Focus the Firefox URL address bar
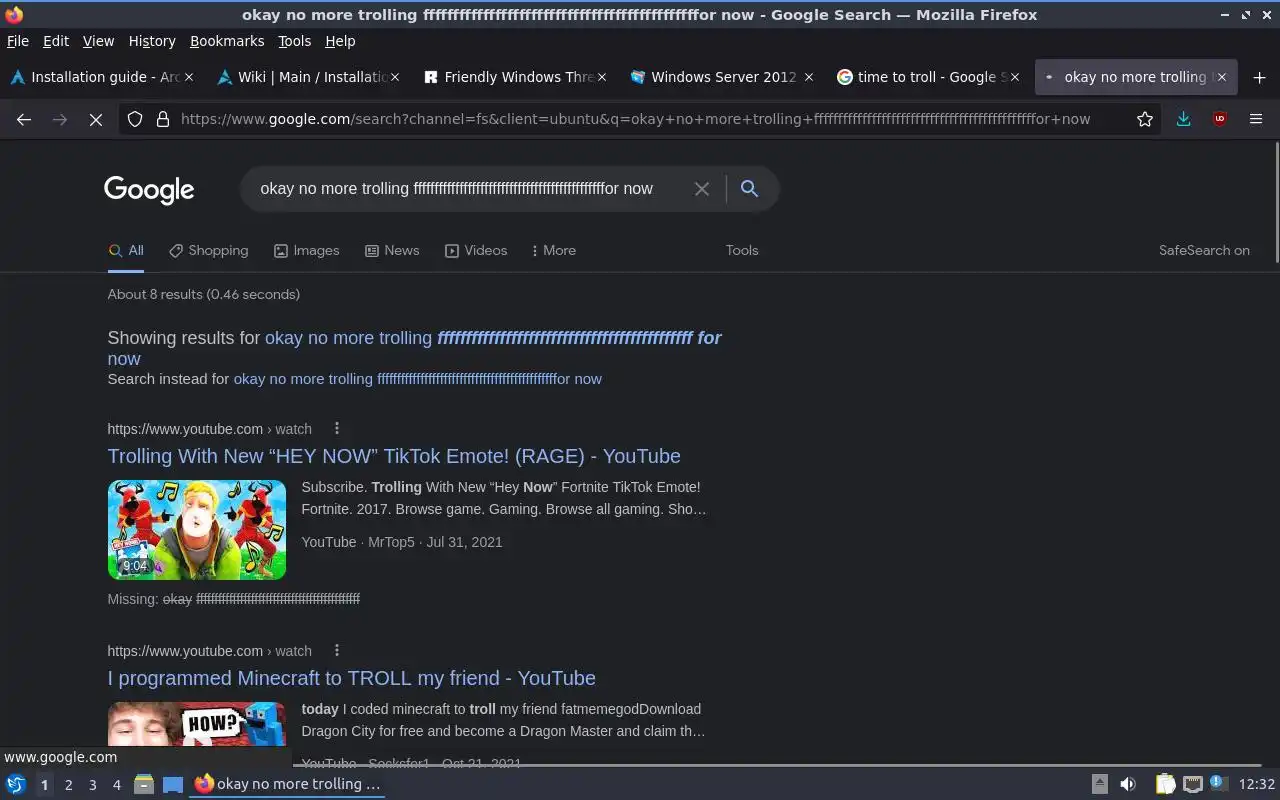This screenshot has width=1280, height=800. (640, 119)
